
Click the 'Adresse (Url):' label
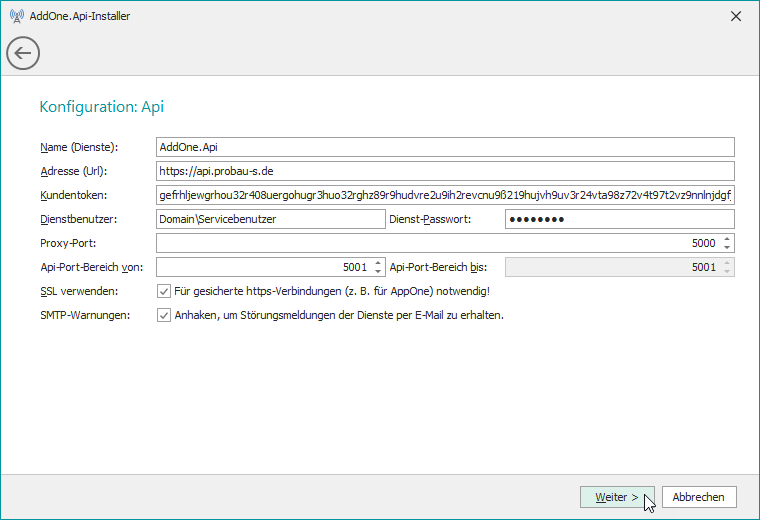74,171
